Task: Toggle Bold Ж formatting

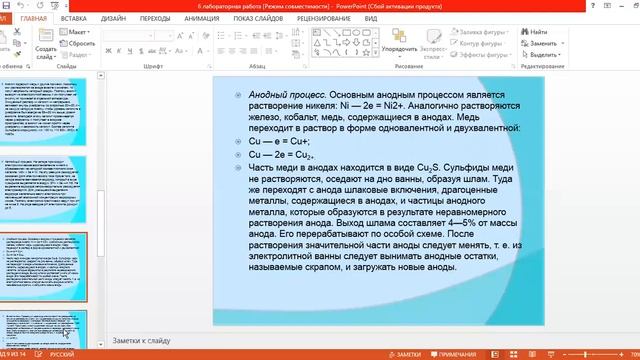Action: pyautogui.click(x=108, y=51)
